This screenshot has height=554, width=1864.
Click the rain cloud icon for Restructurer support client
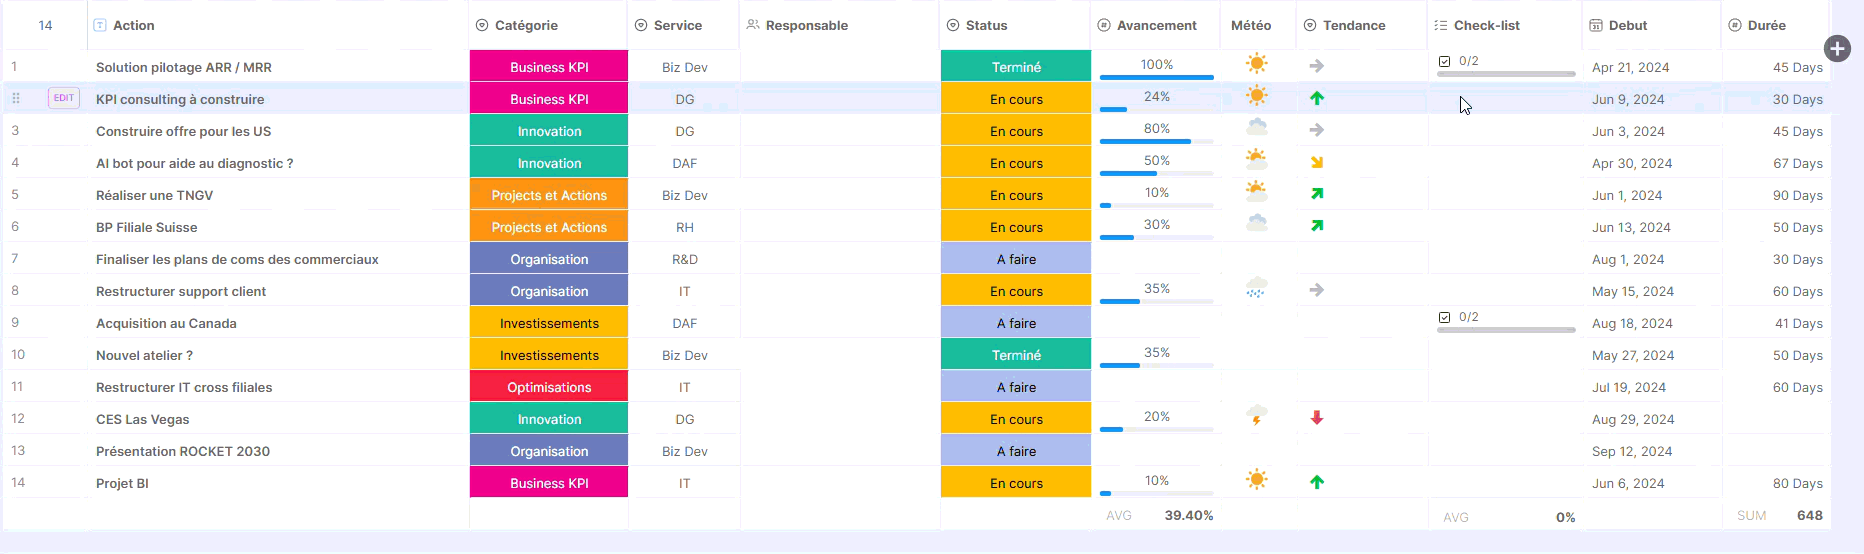click(x=1256, y=290)
